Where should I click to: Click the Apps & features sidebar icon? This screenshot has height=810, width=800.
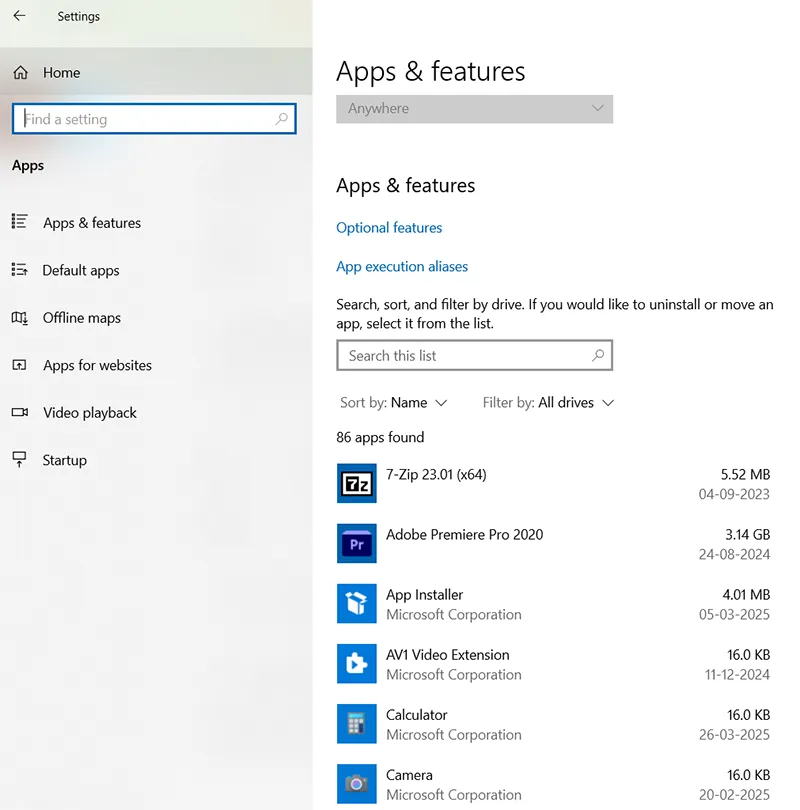[20, 222]
